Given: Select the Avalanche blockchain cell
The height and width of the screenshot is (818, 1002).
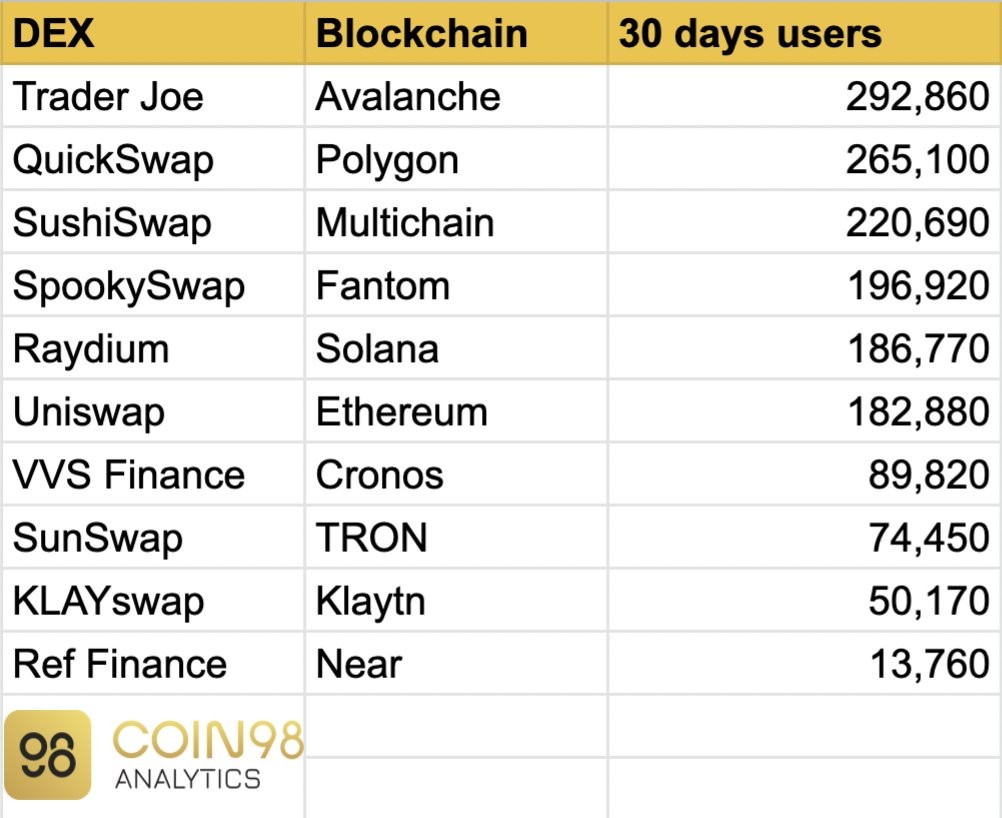Looking at the screenshot, I should pyautogui.click(x=456, y=96).
